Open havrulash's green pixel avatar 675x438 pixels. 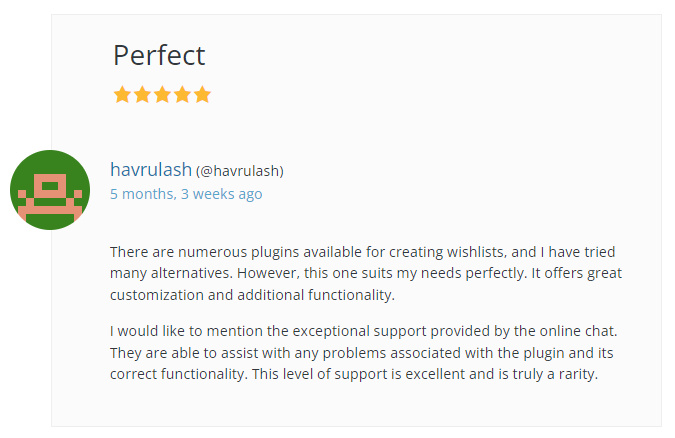tap(50, 190)
